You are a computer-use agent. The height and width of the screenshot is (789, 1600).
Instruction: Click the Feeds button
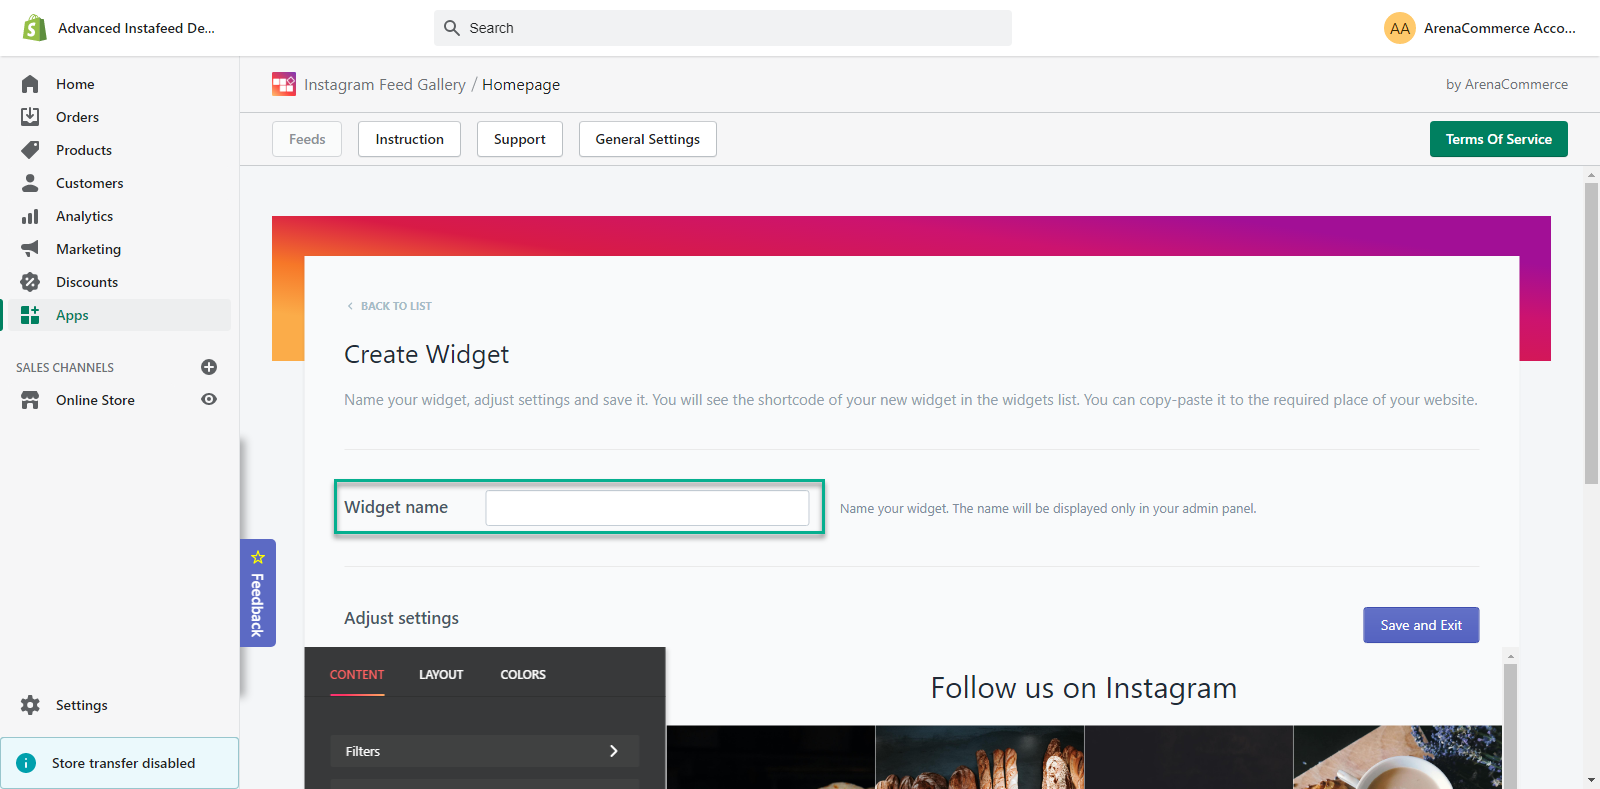pos(307,139)
